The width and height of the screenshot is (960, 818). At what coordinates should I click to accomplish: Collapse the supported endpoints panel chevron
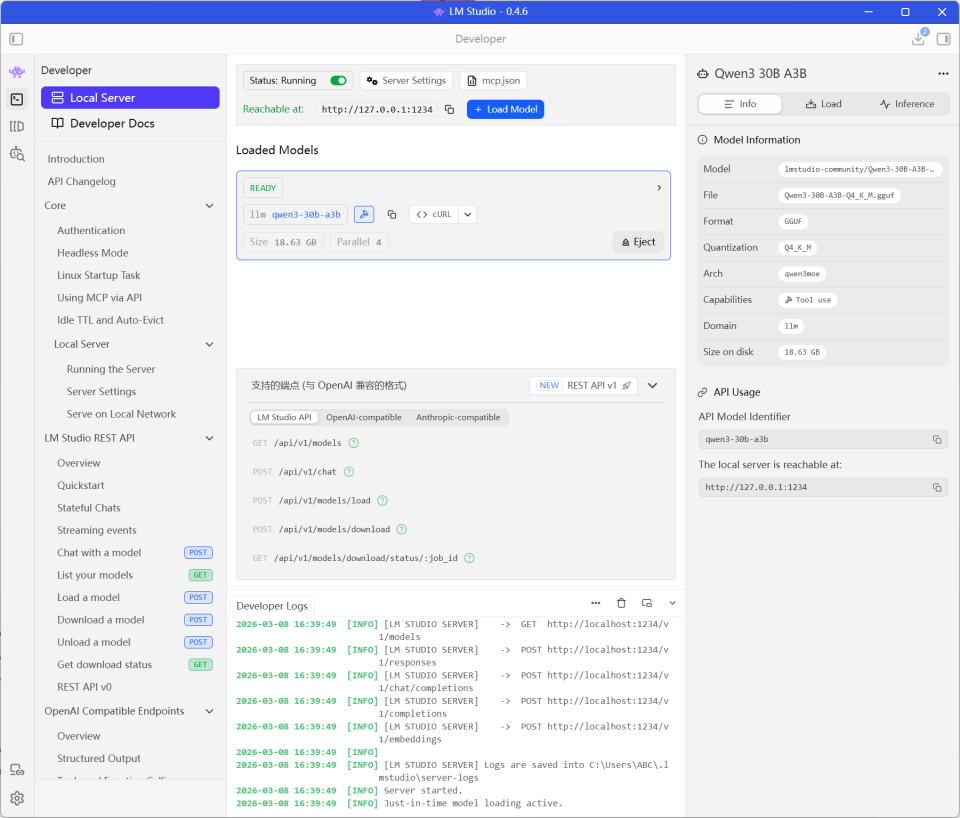(x=653, y=385)
